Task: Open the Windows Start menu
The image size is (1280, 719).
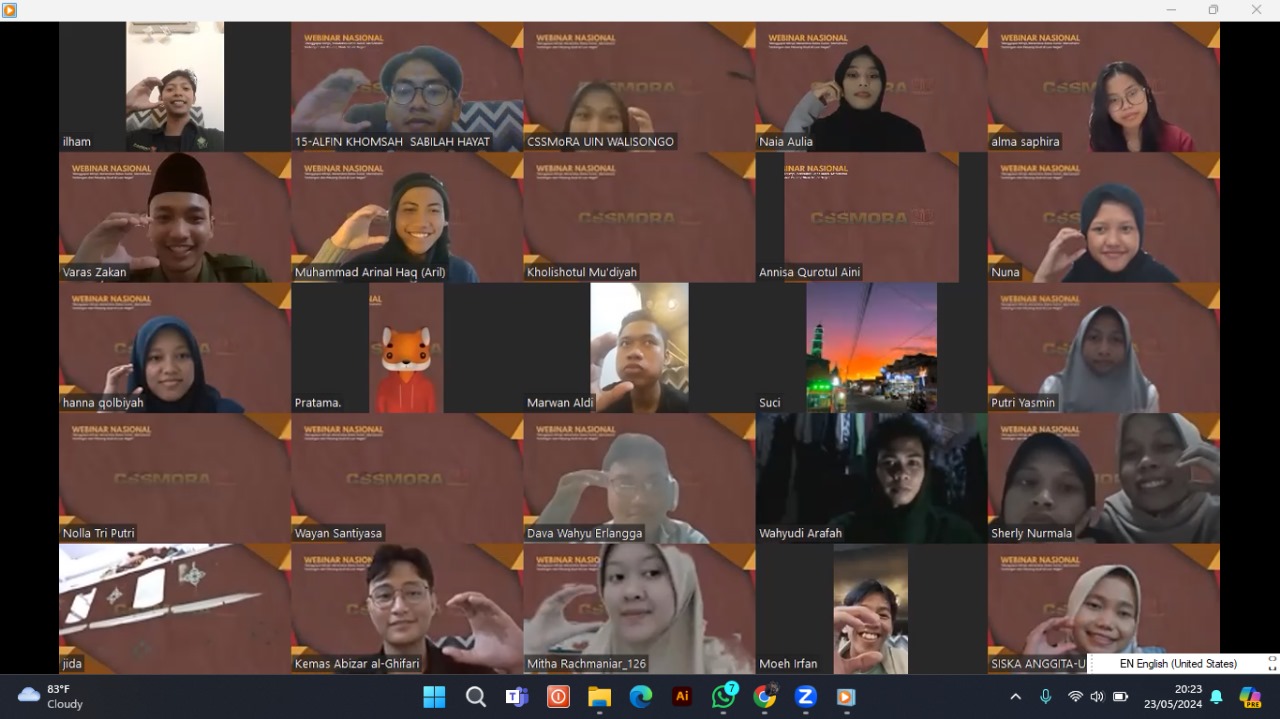Action: tap(434, 697)
